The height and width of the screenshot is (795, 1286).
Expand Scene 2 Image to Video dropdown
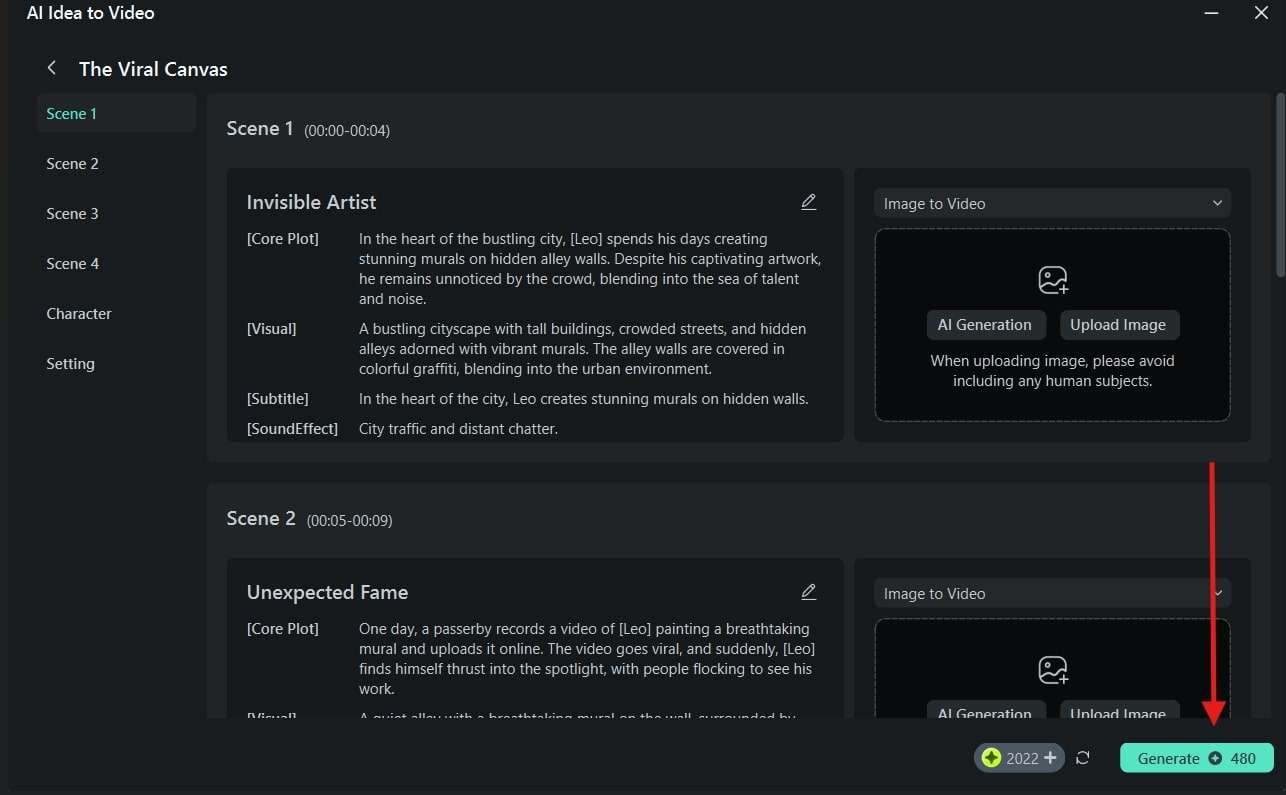coord(1052,593)
